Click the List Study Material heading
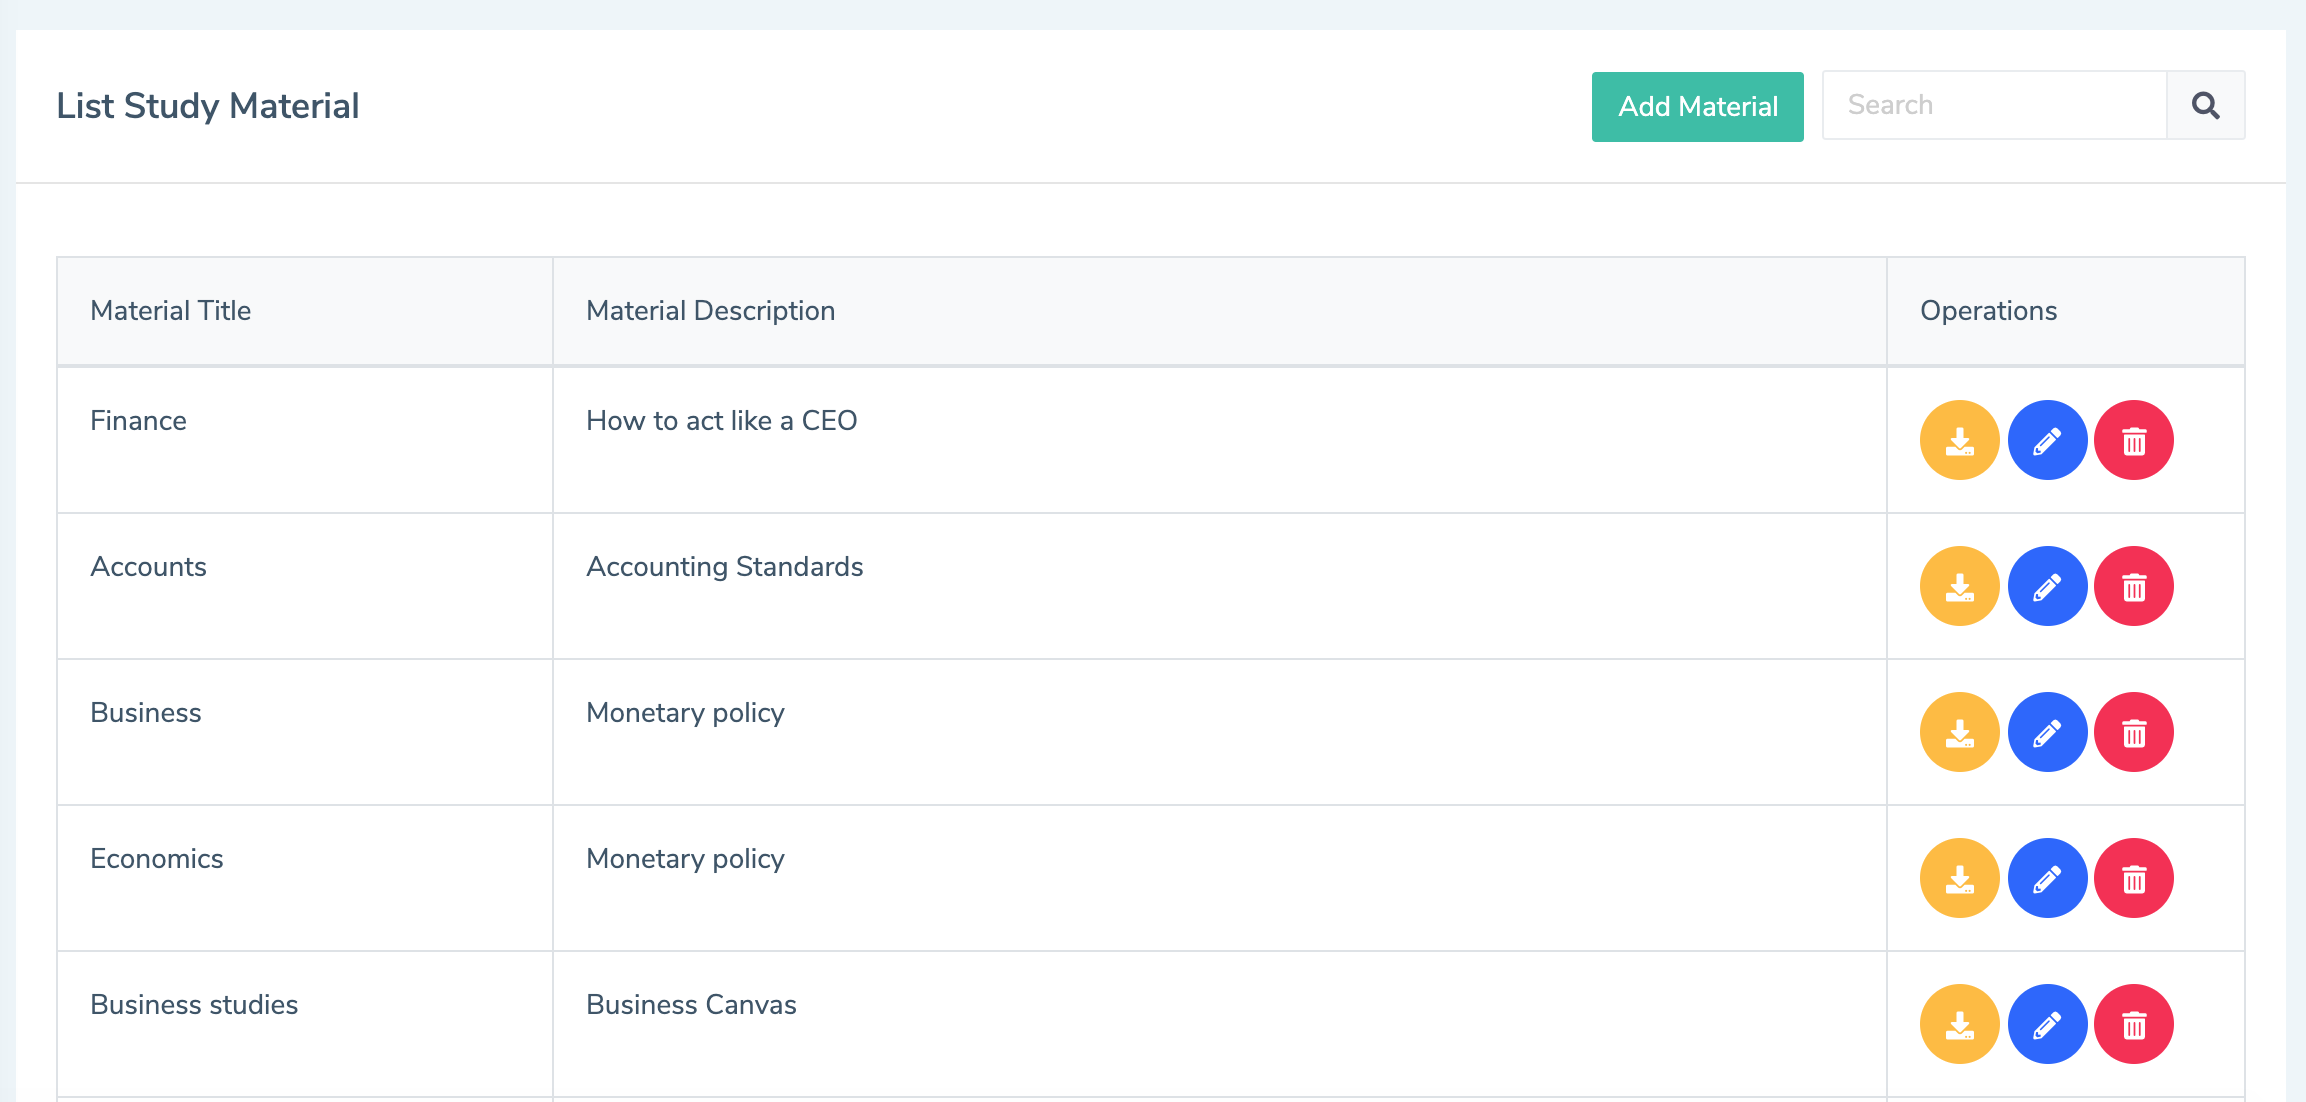2306x1102 pixels. coord(208,106)
